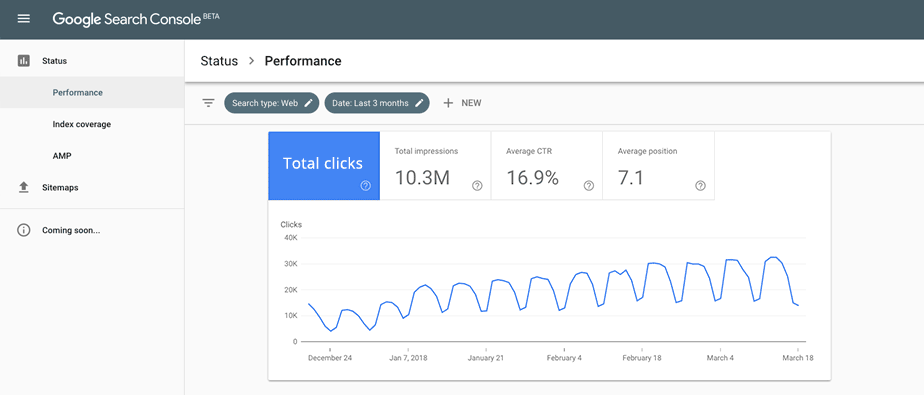Toggle the Average CTR metric card
This screenshot has height=395, width=924.
(547, 166)
